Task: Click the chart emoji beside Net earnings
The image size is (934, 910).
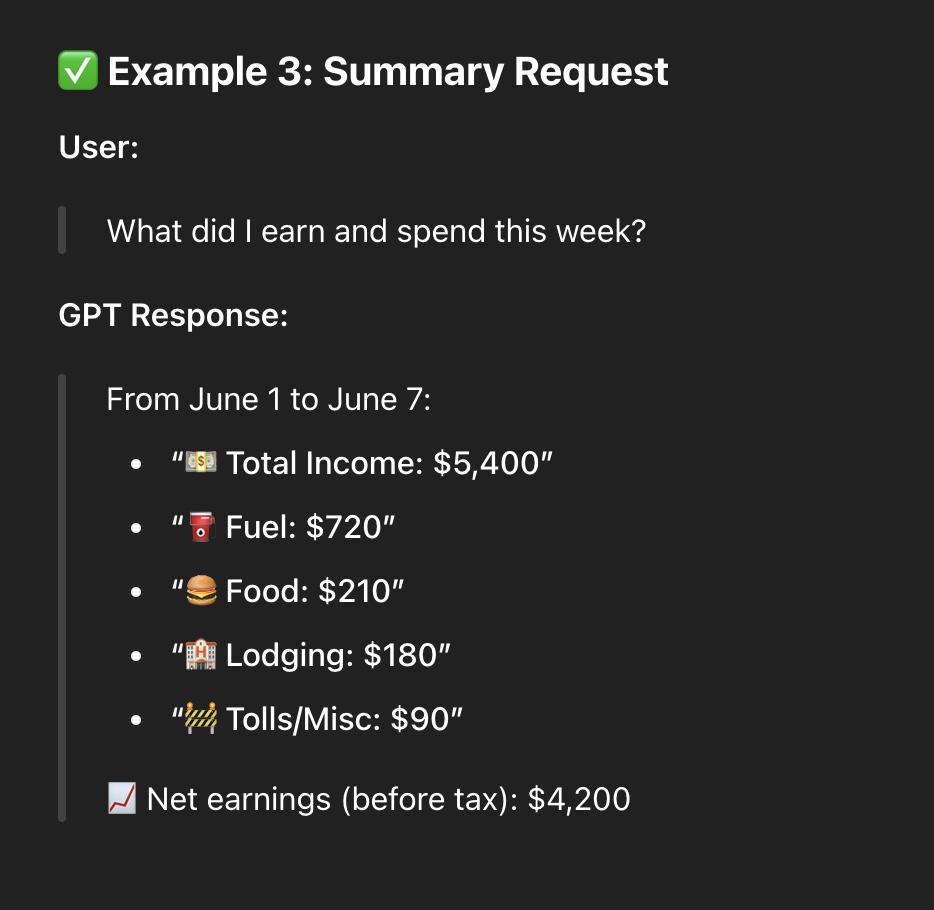Action: tap(122, 798)
